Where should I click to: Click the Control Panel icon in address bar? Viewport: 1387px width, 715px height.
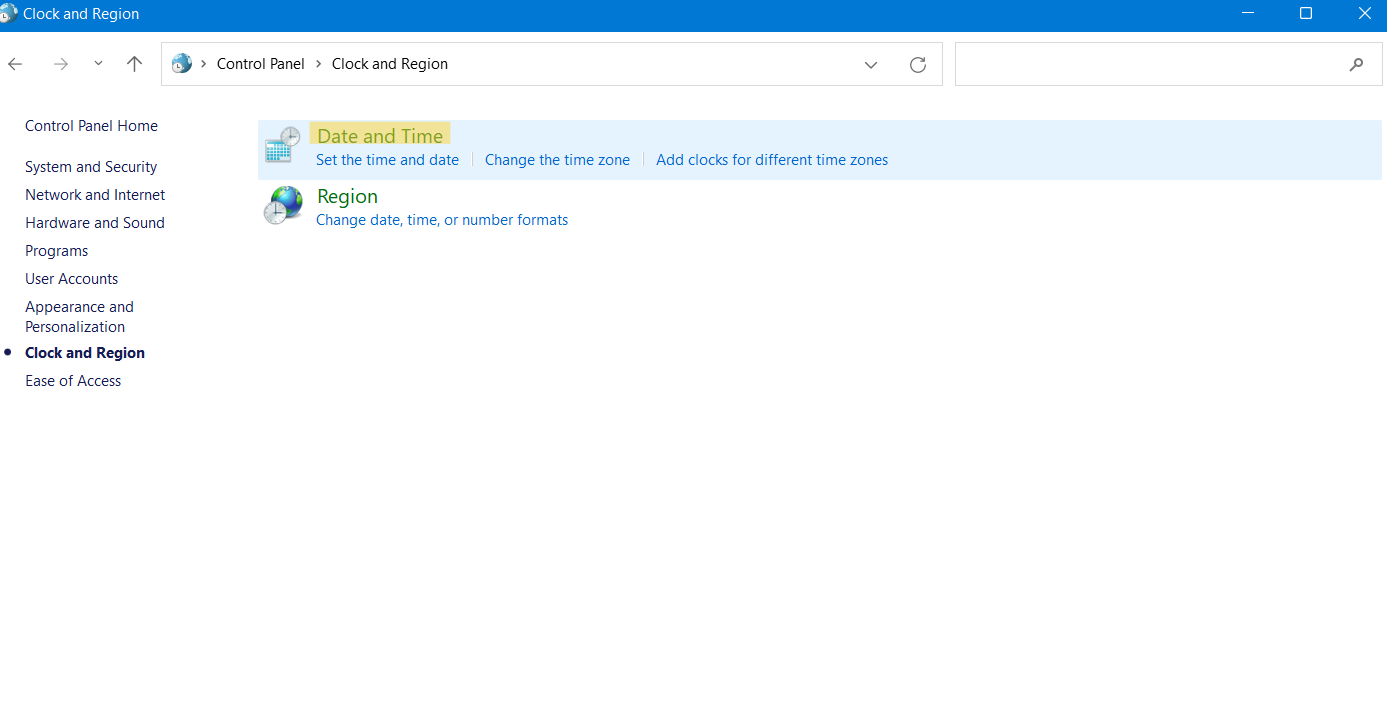pyautogui.click(x=181, y=64)
